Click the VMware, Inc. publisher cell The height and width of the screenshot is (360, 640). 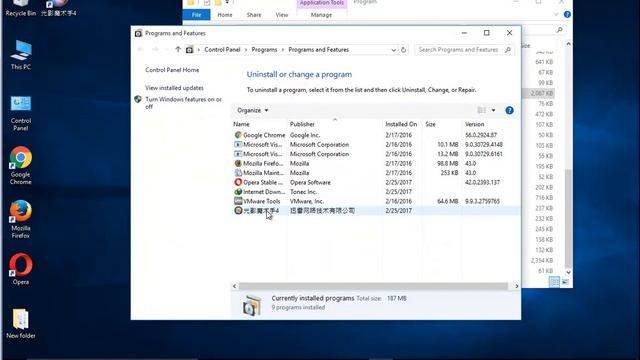(x=307, y=201)
